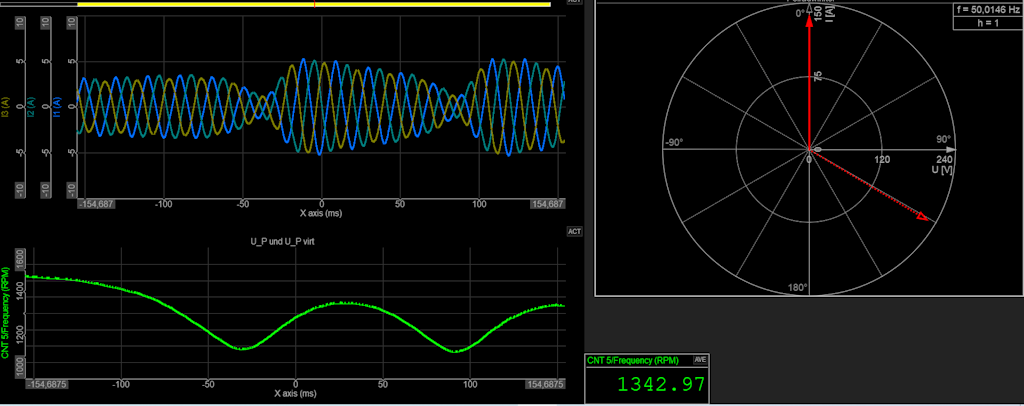Click the U [V] axis label
Image resolution: width=1024 pixels, height=406 pixels.
942,170
